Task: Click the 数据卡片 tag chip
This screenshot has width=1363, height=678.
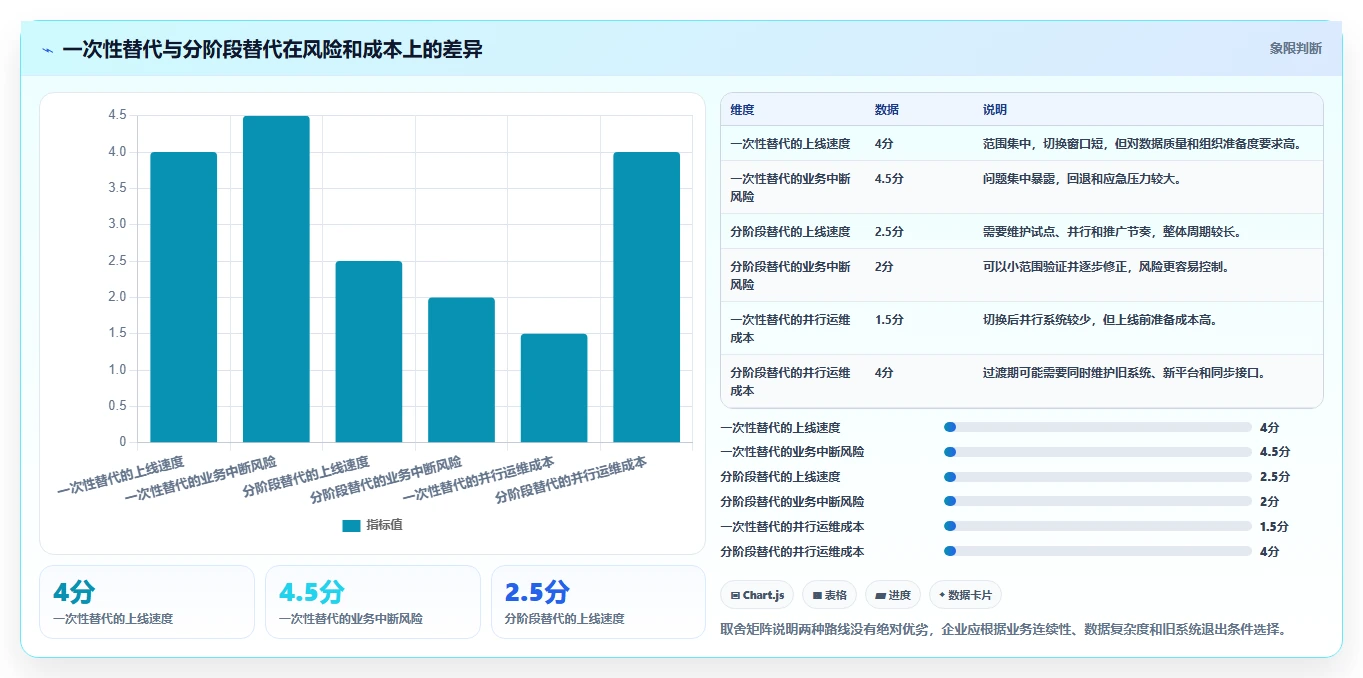Action: pos(965,595)
